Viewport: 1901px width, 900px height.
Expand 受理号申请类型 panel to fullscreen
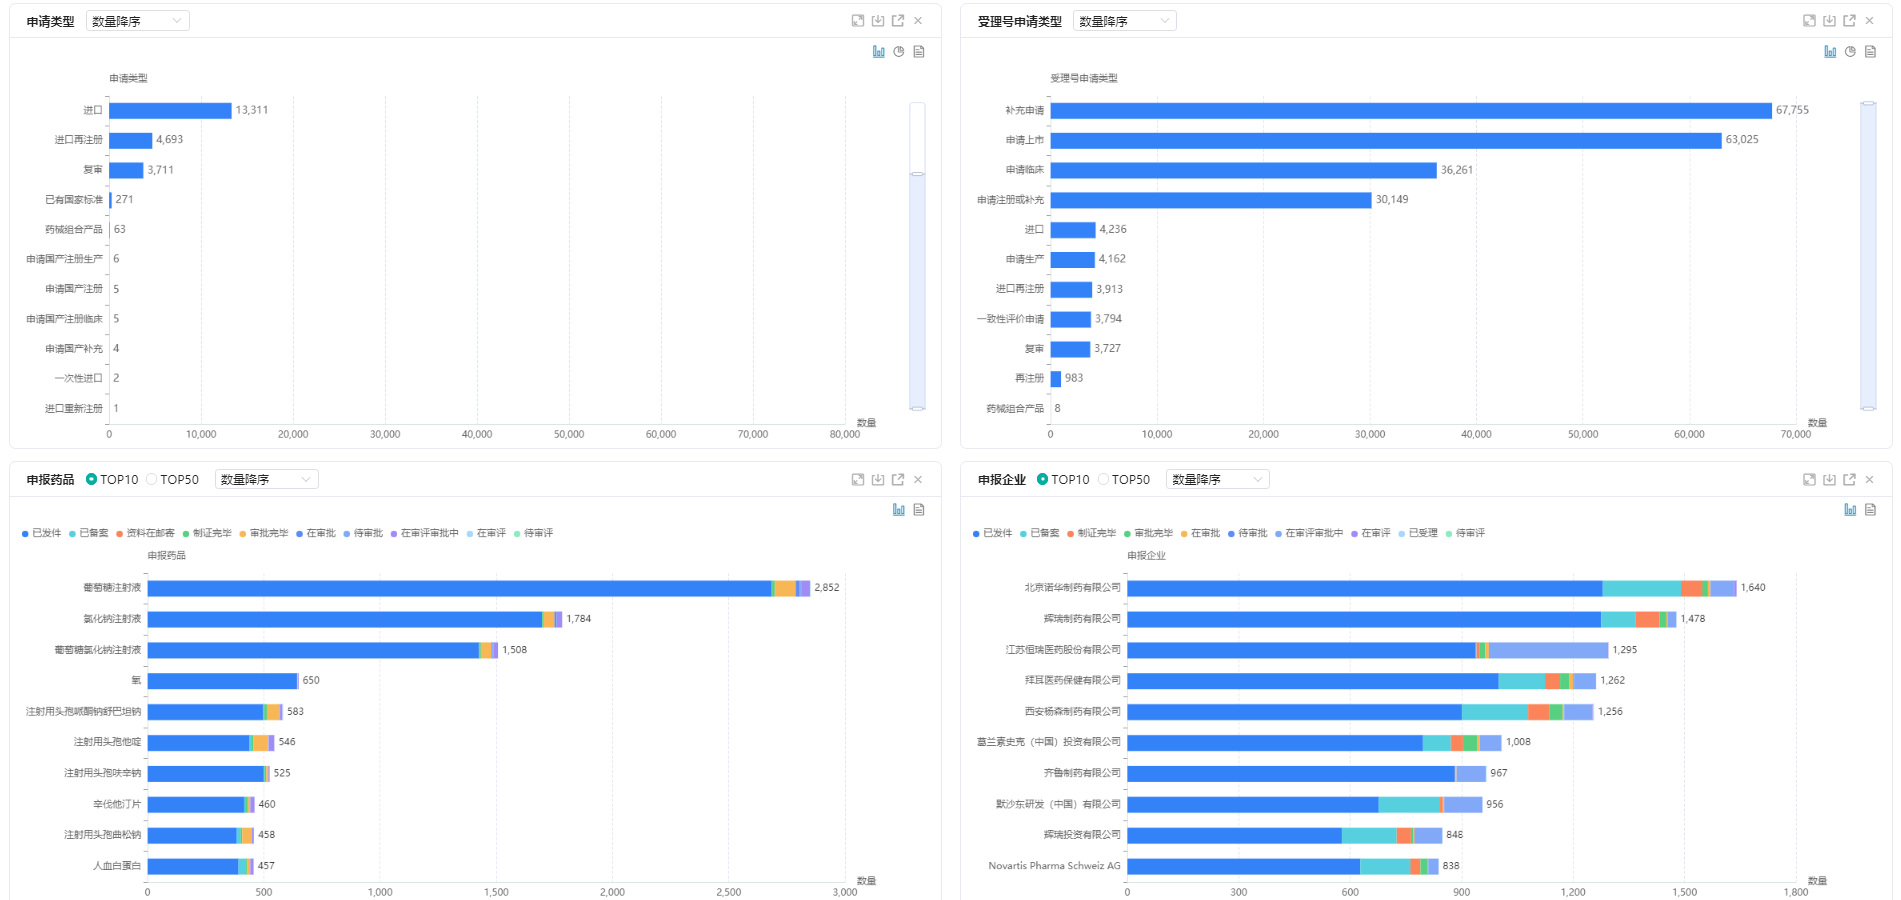1809,21
